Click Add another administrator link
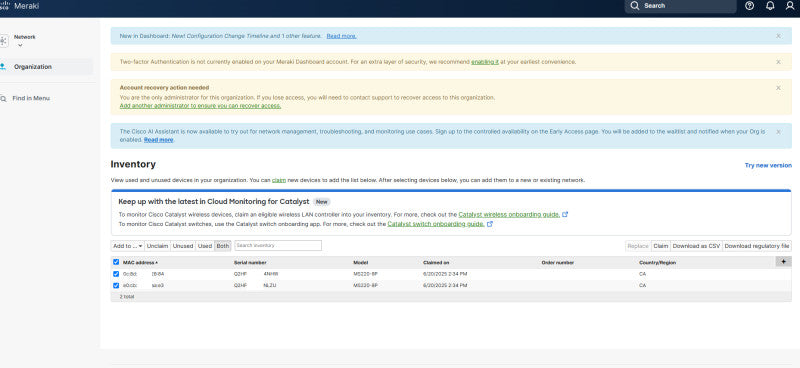800x368 pixels. point(200,106)
